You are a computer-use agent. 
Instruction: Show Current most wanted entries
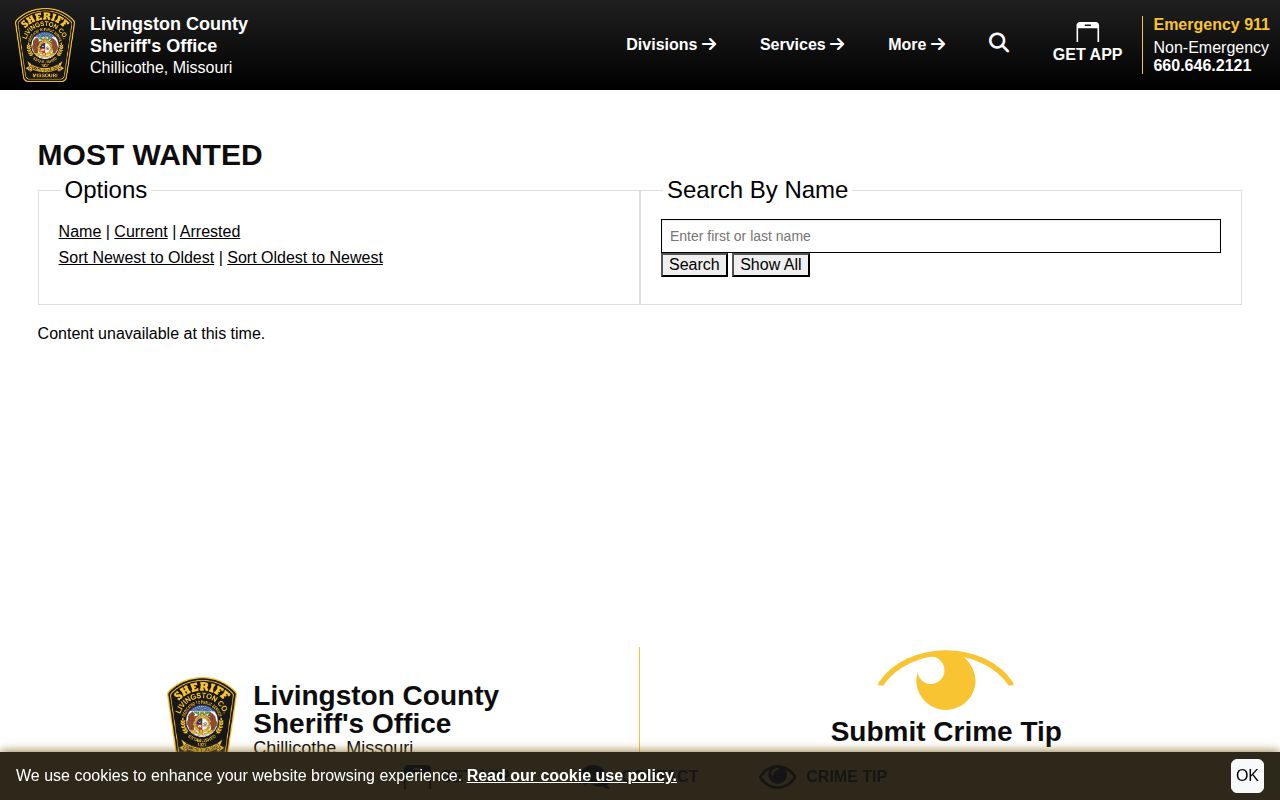pyautogui.click(x=141, y=231)
